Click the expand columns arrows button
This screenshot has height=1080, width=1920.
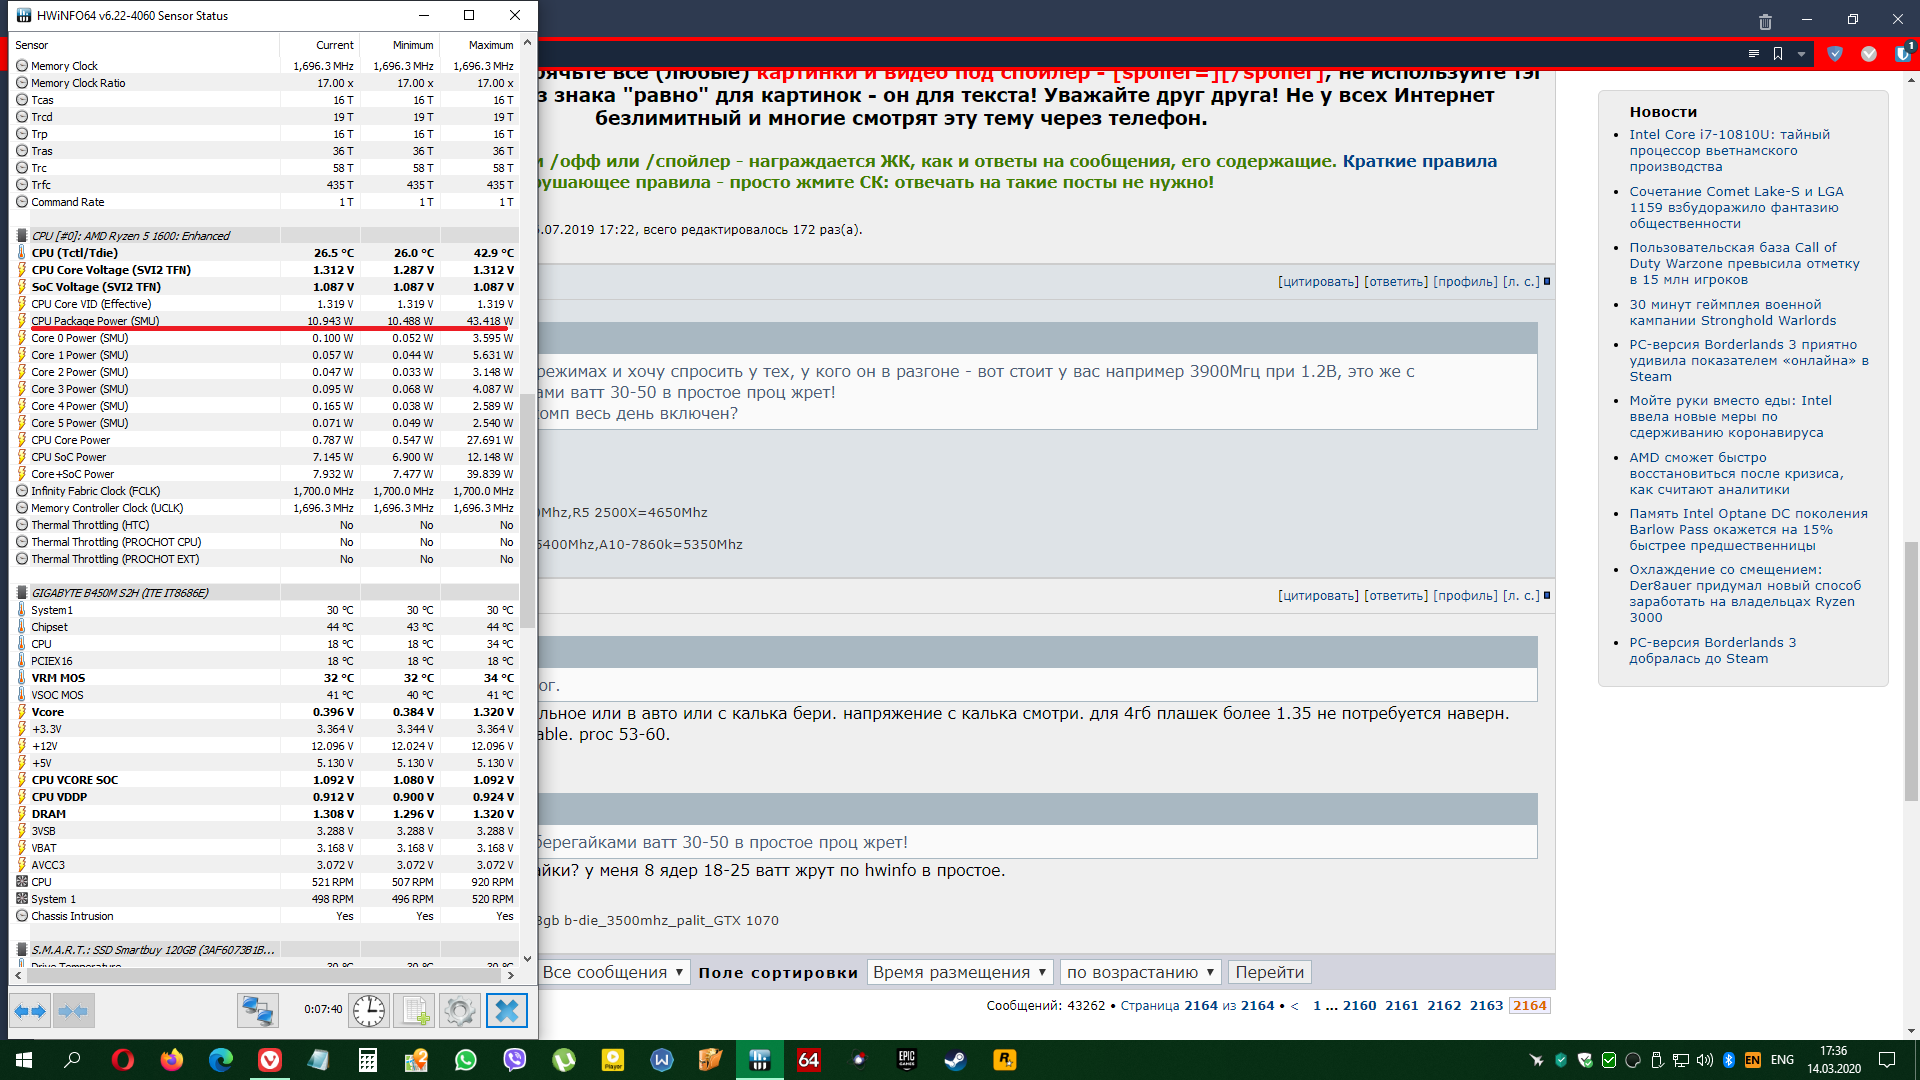[31, 1011]
